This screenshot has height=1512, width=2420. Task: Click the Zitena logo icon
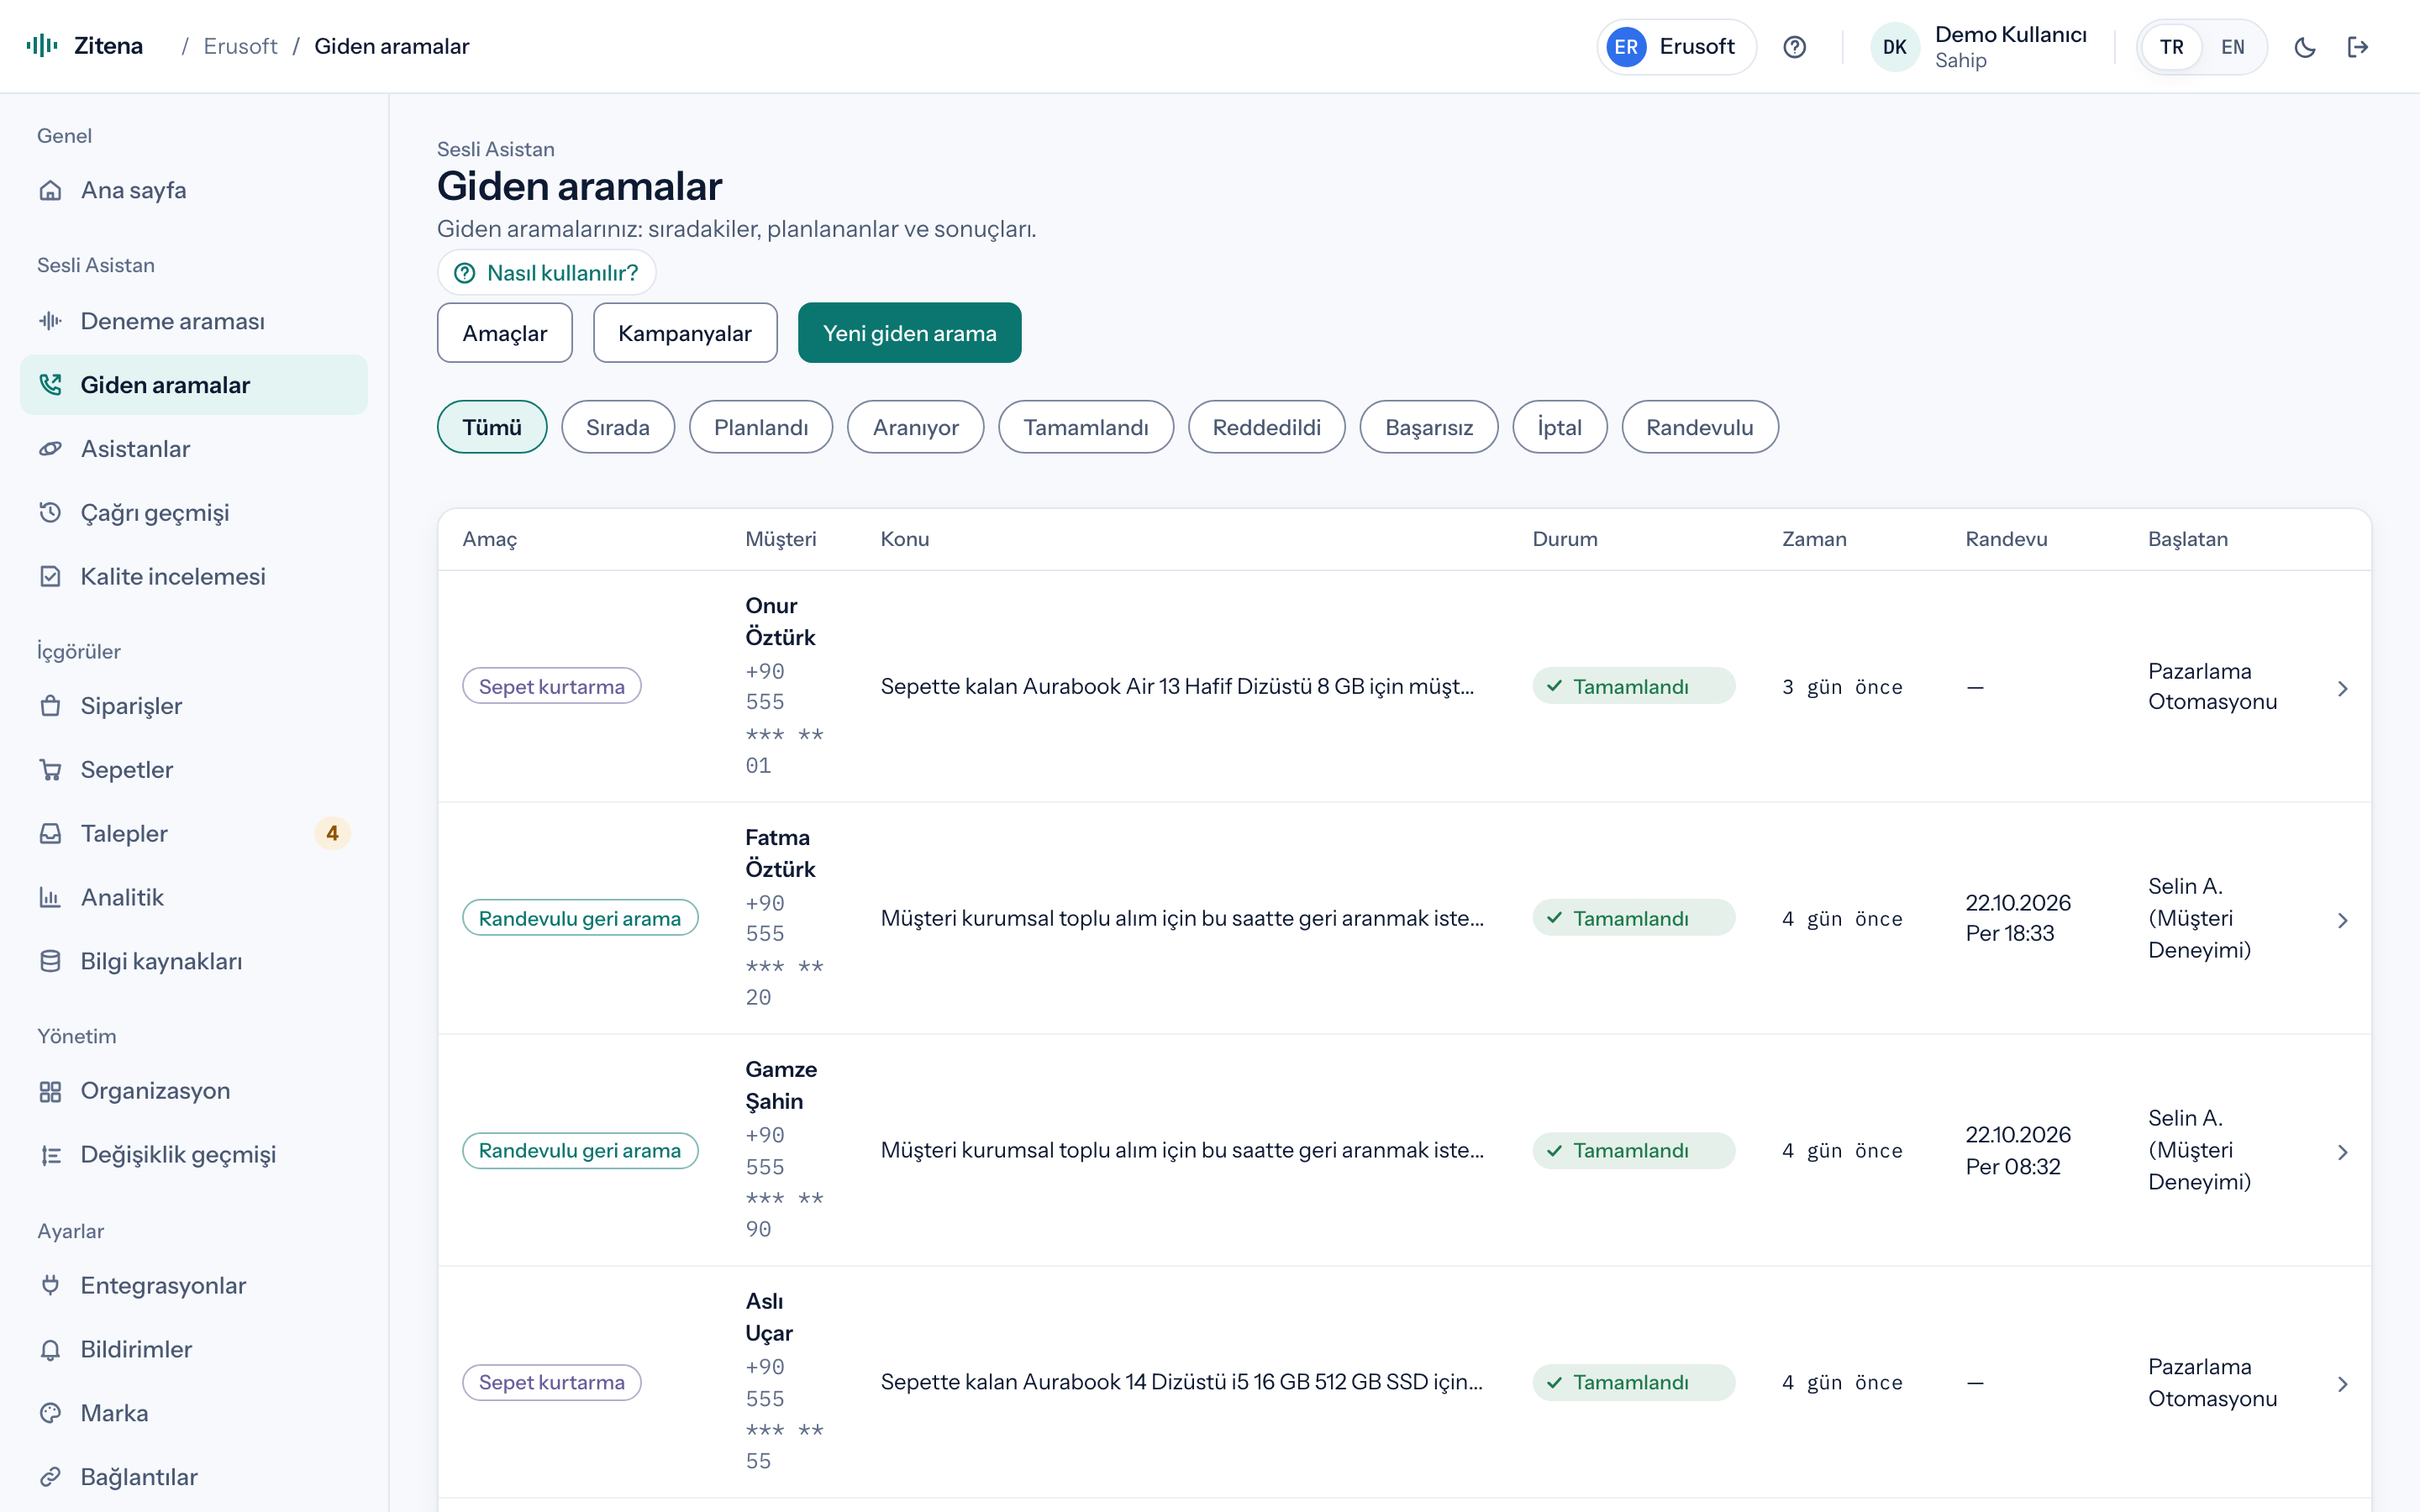point(42,46)
